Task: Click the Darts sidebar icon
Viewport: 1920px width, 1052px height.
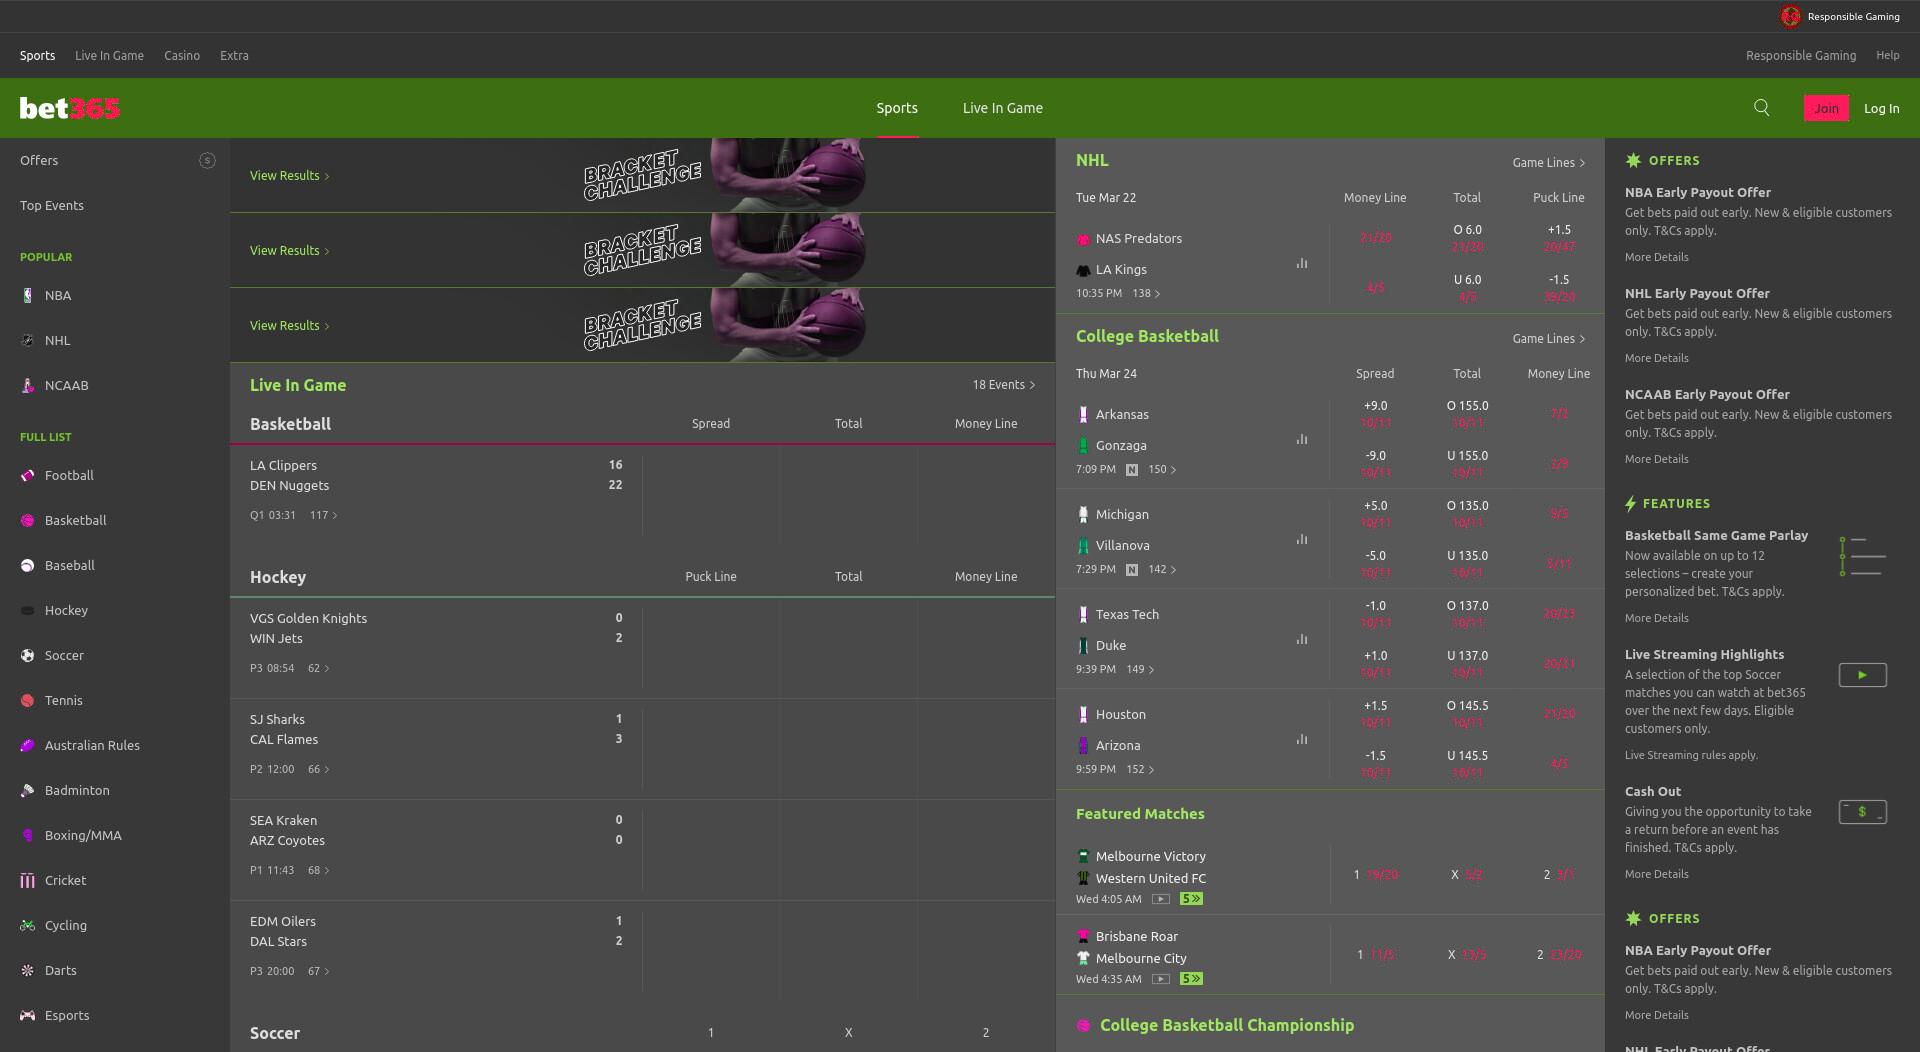Action: (x=28, y=971)
